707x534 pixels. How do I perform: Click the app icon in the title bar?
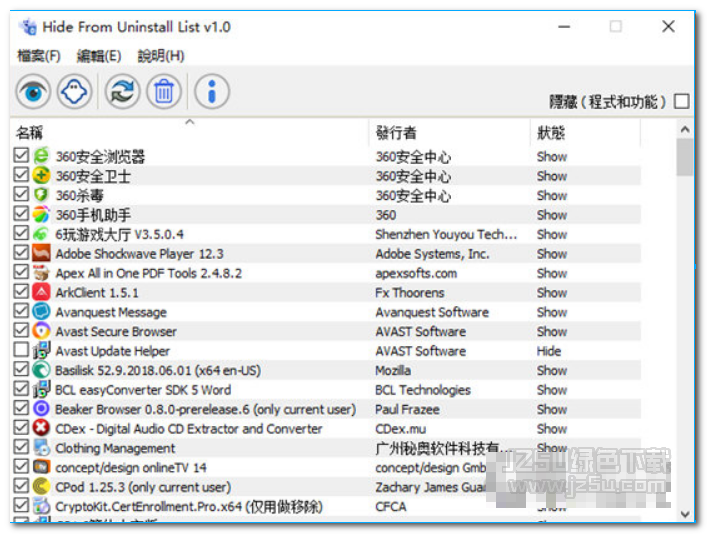28,27
